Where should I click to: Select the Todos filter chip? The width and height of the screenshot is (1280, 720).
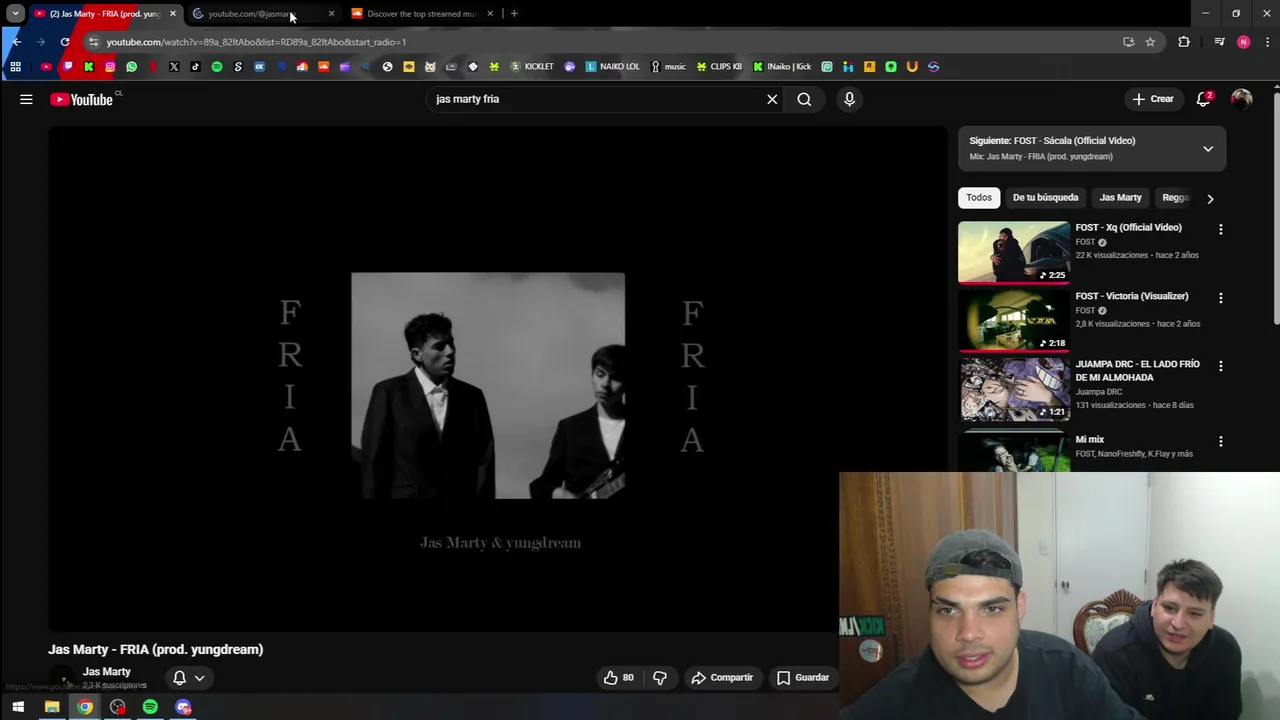click(x=979, y=198)
